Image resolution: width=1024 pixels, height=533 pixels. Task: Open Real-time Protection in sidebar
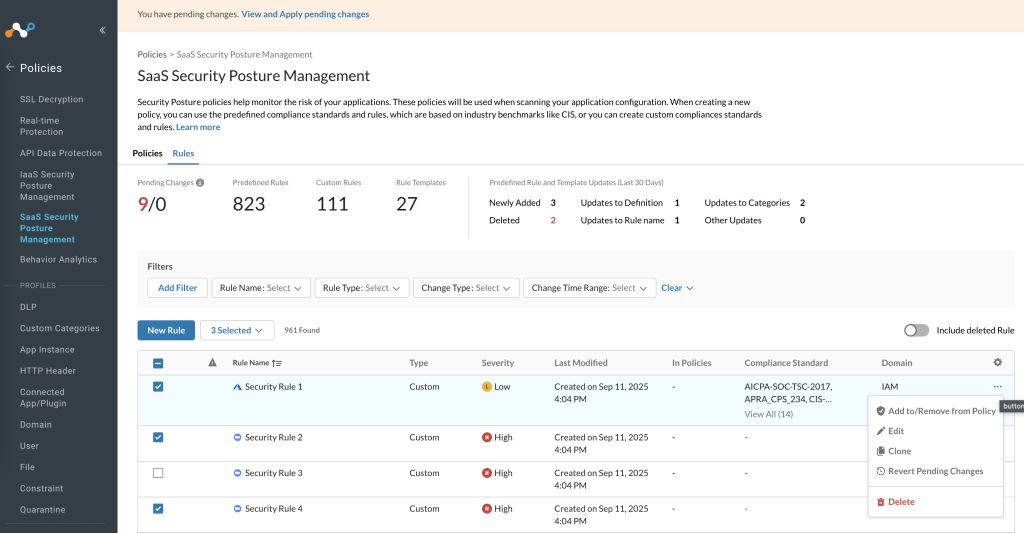tap(42, 126)
